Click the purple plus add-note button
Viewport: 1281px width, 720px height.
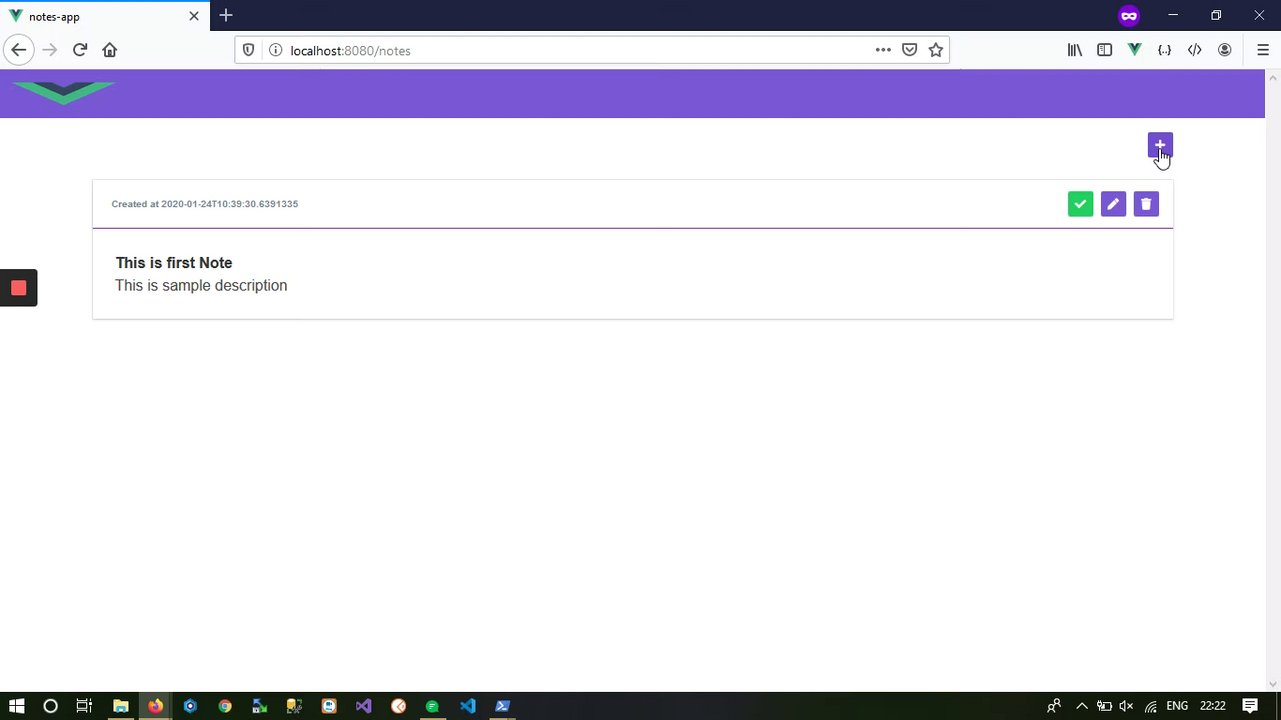tap(1160, 145)
